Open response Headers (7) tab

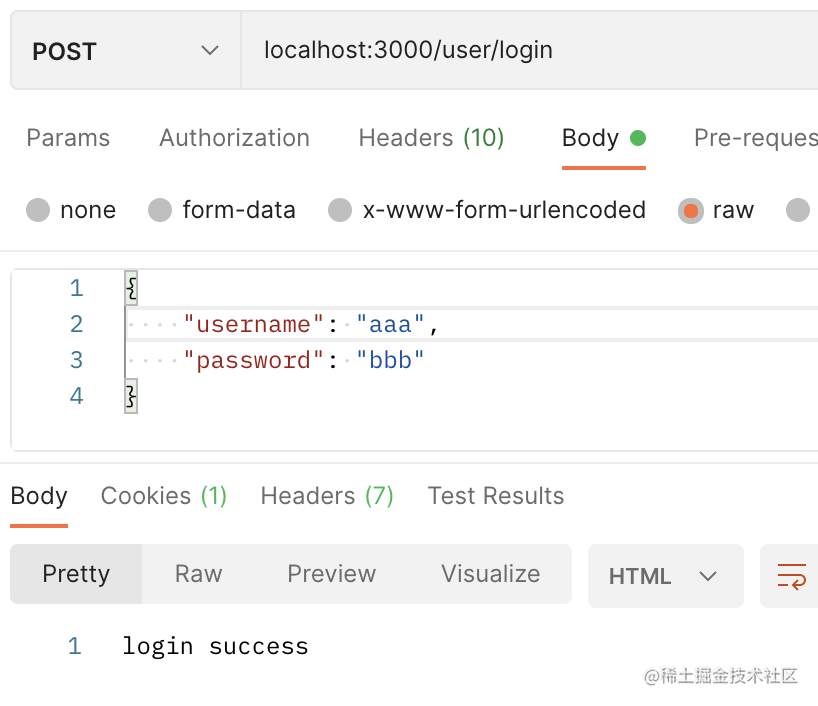(327, 496)
